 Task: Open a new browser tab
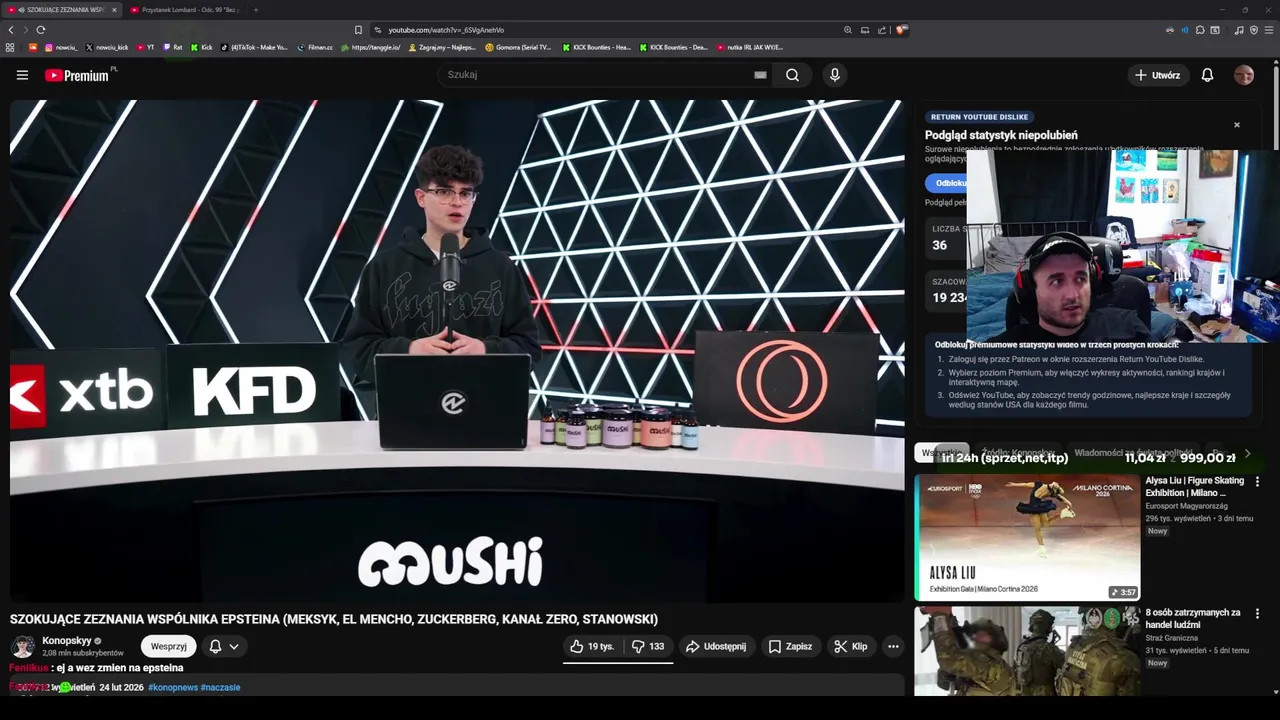pos(255,10)
